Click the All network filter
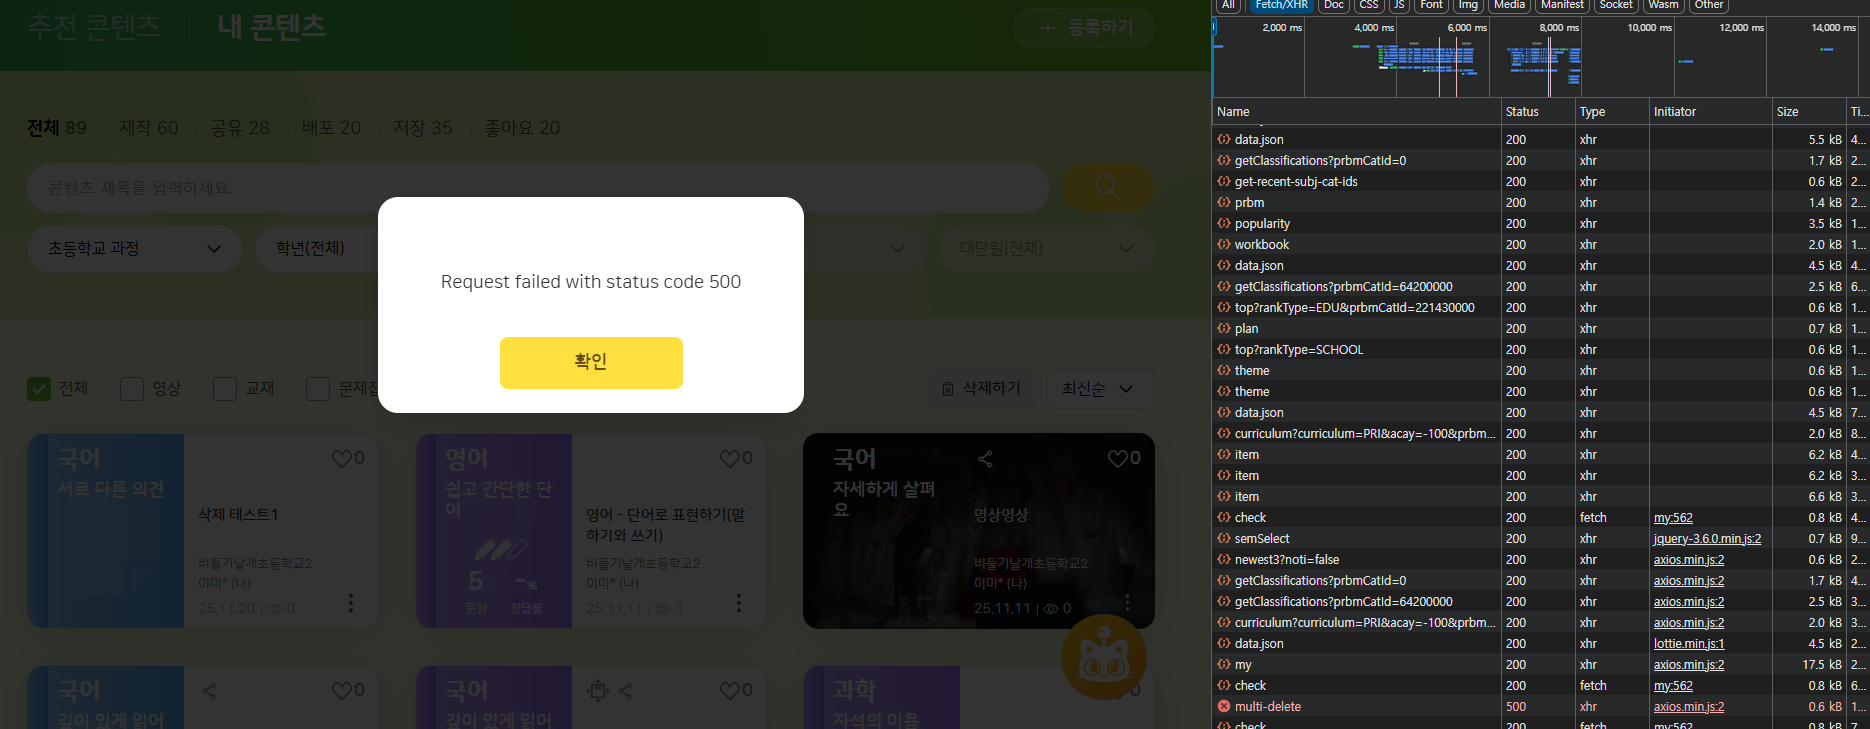The width and height of the screenshot is (1870, 729). tap(1228, 5)
